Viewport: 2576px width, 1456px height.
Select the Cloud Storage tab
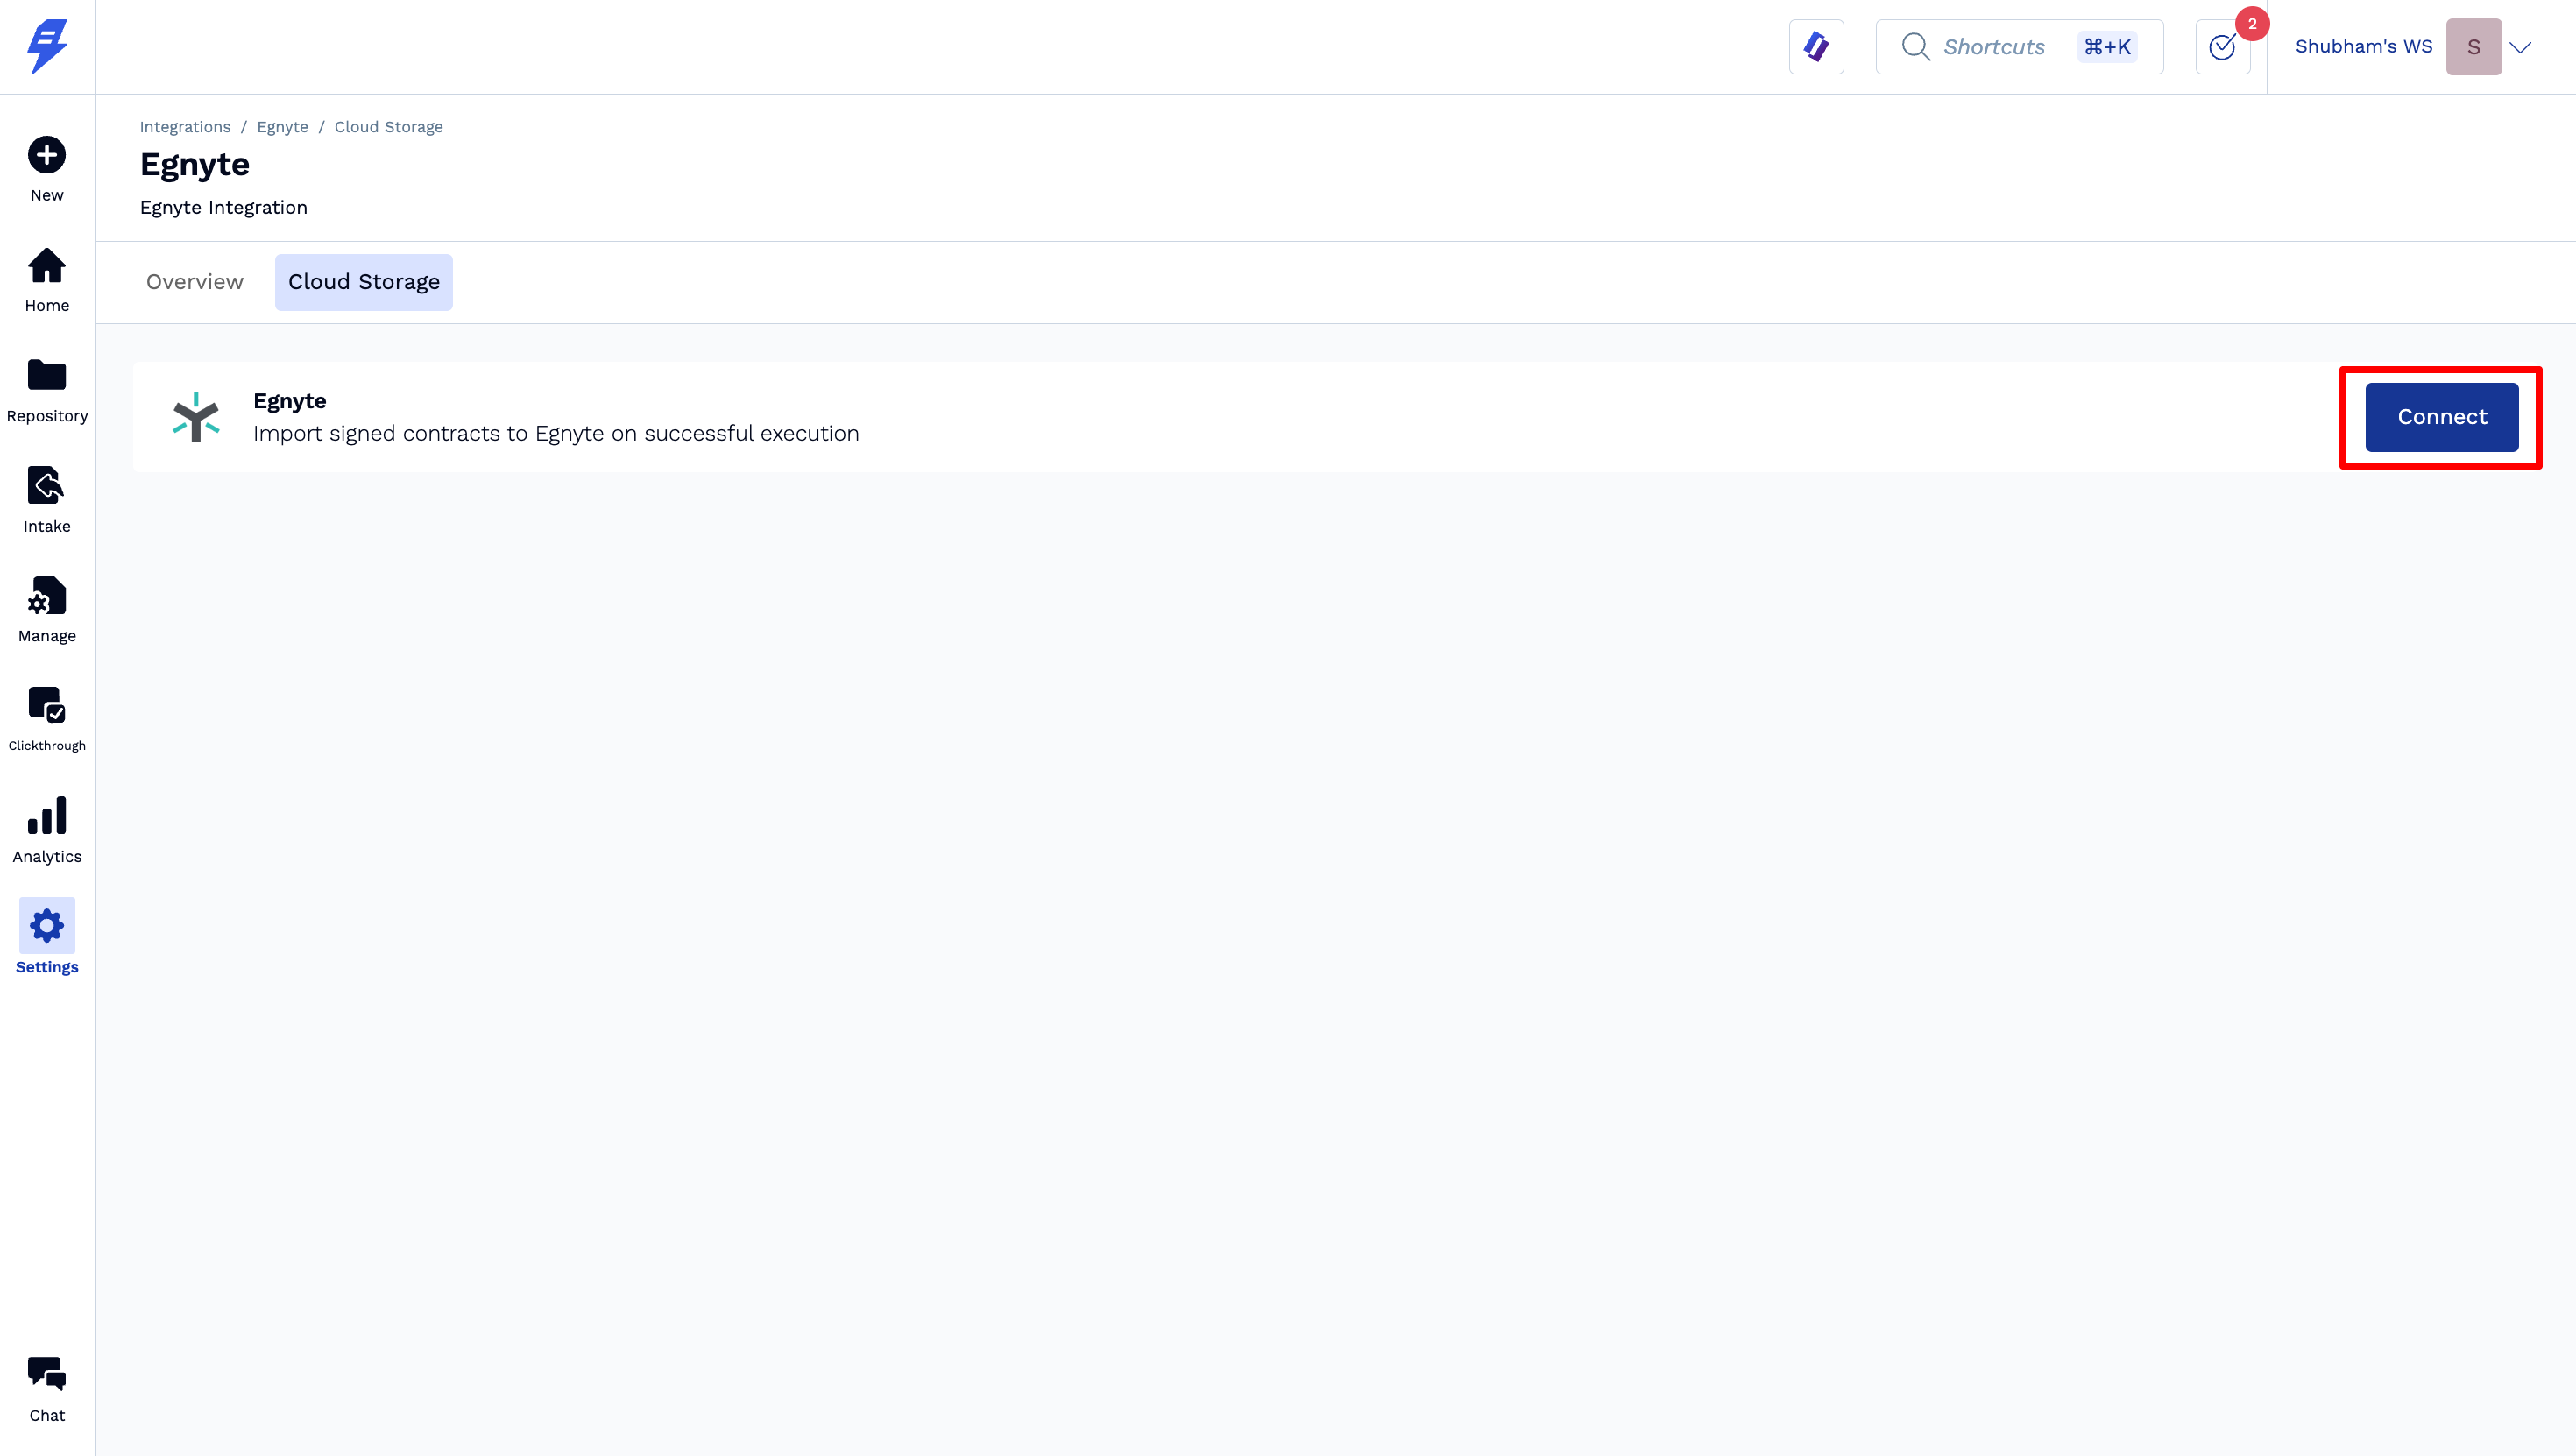[364, 282]
